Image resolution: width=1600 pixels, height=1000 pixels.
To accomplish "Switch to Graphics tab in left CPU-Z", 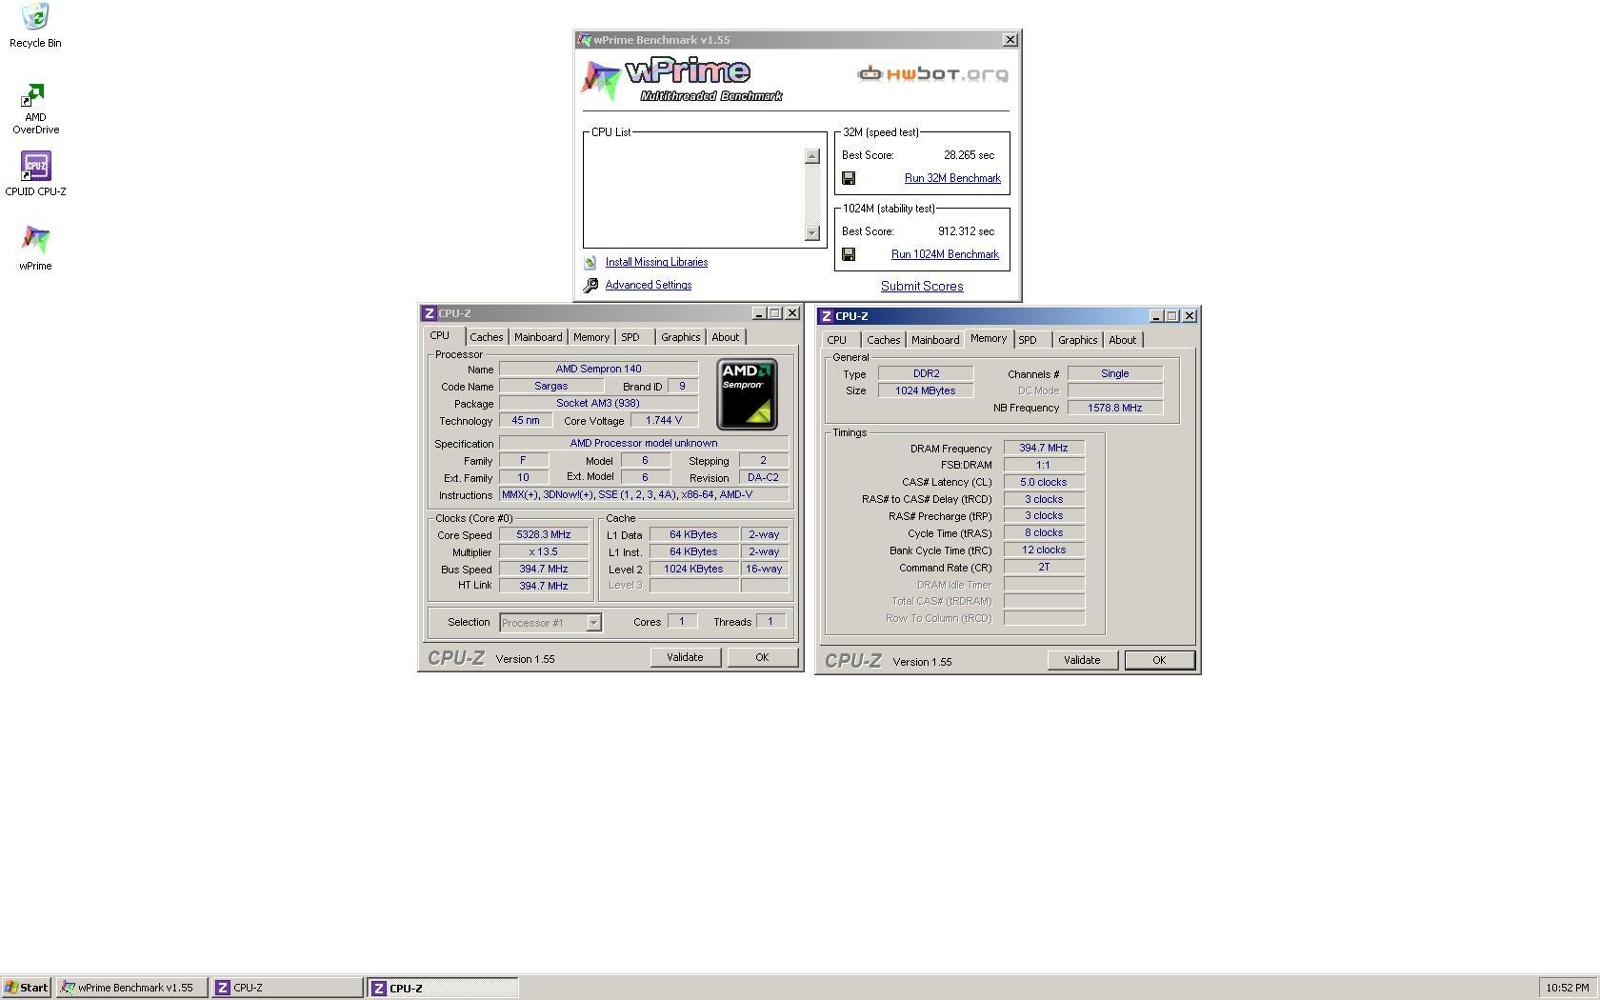I will tap(680, 337).
